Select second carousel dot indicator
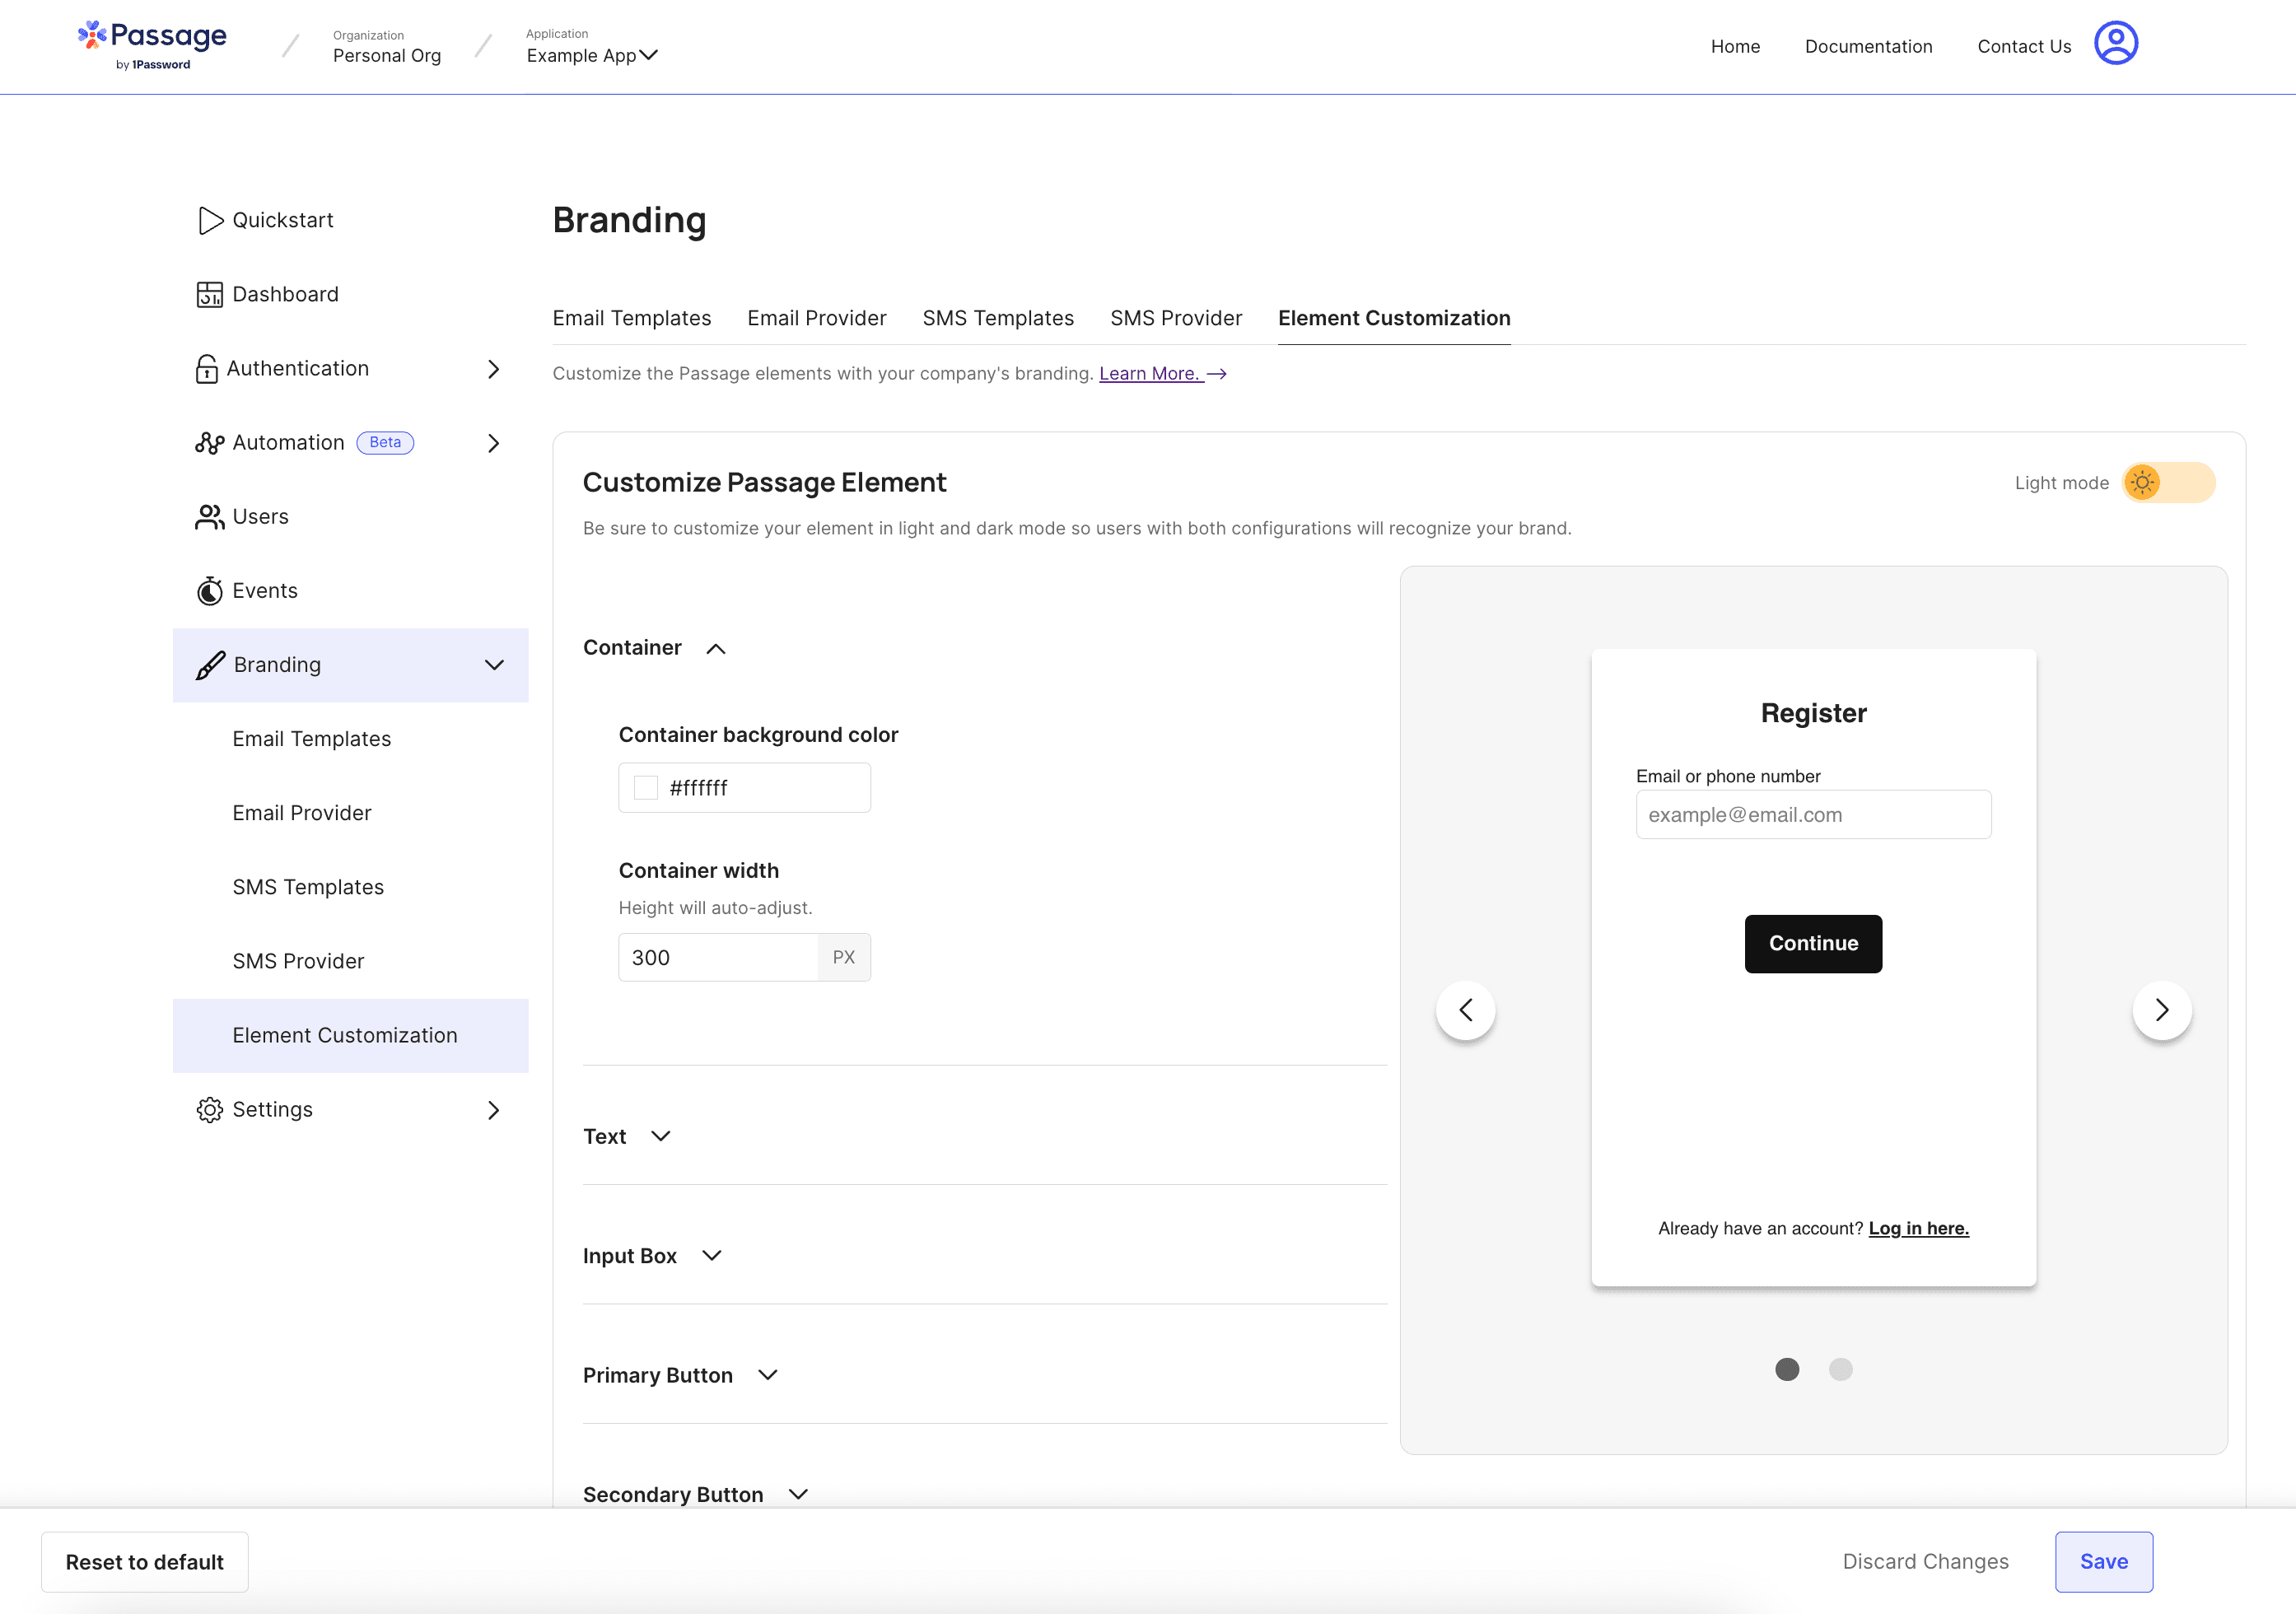The image size is (2296, 1614). tap(1840, 1369)
